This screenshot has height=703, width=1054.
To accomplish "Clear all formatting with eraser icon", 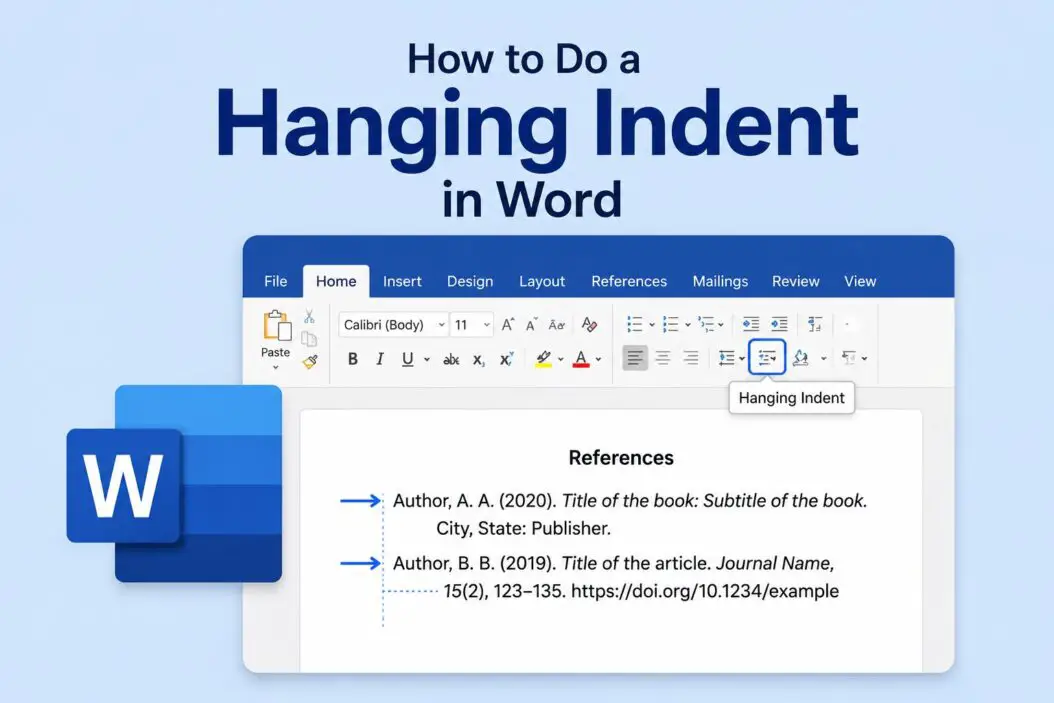I will click(x=590, y=325).
